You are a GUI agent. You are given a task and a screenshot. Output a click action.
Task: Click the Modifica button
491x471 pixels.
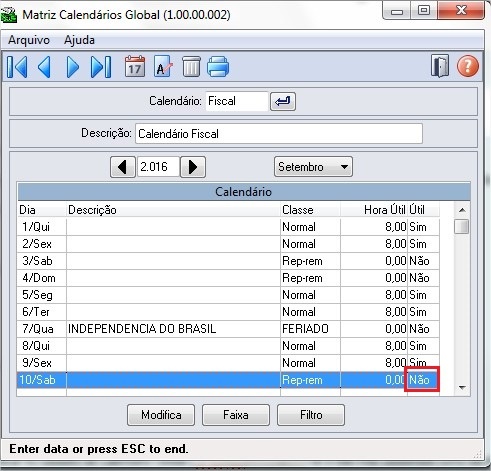coord(161,415)
